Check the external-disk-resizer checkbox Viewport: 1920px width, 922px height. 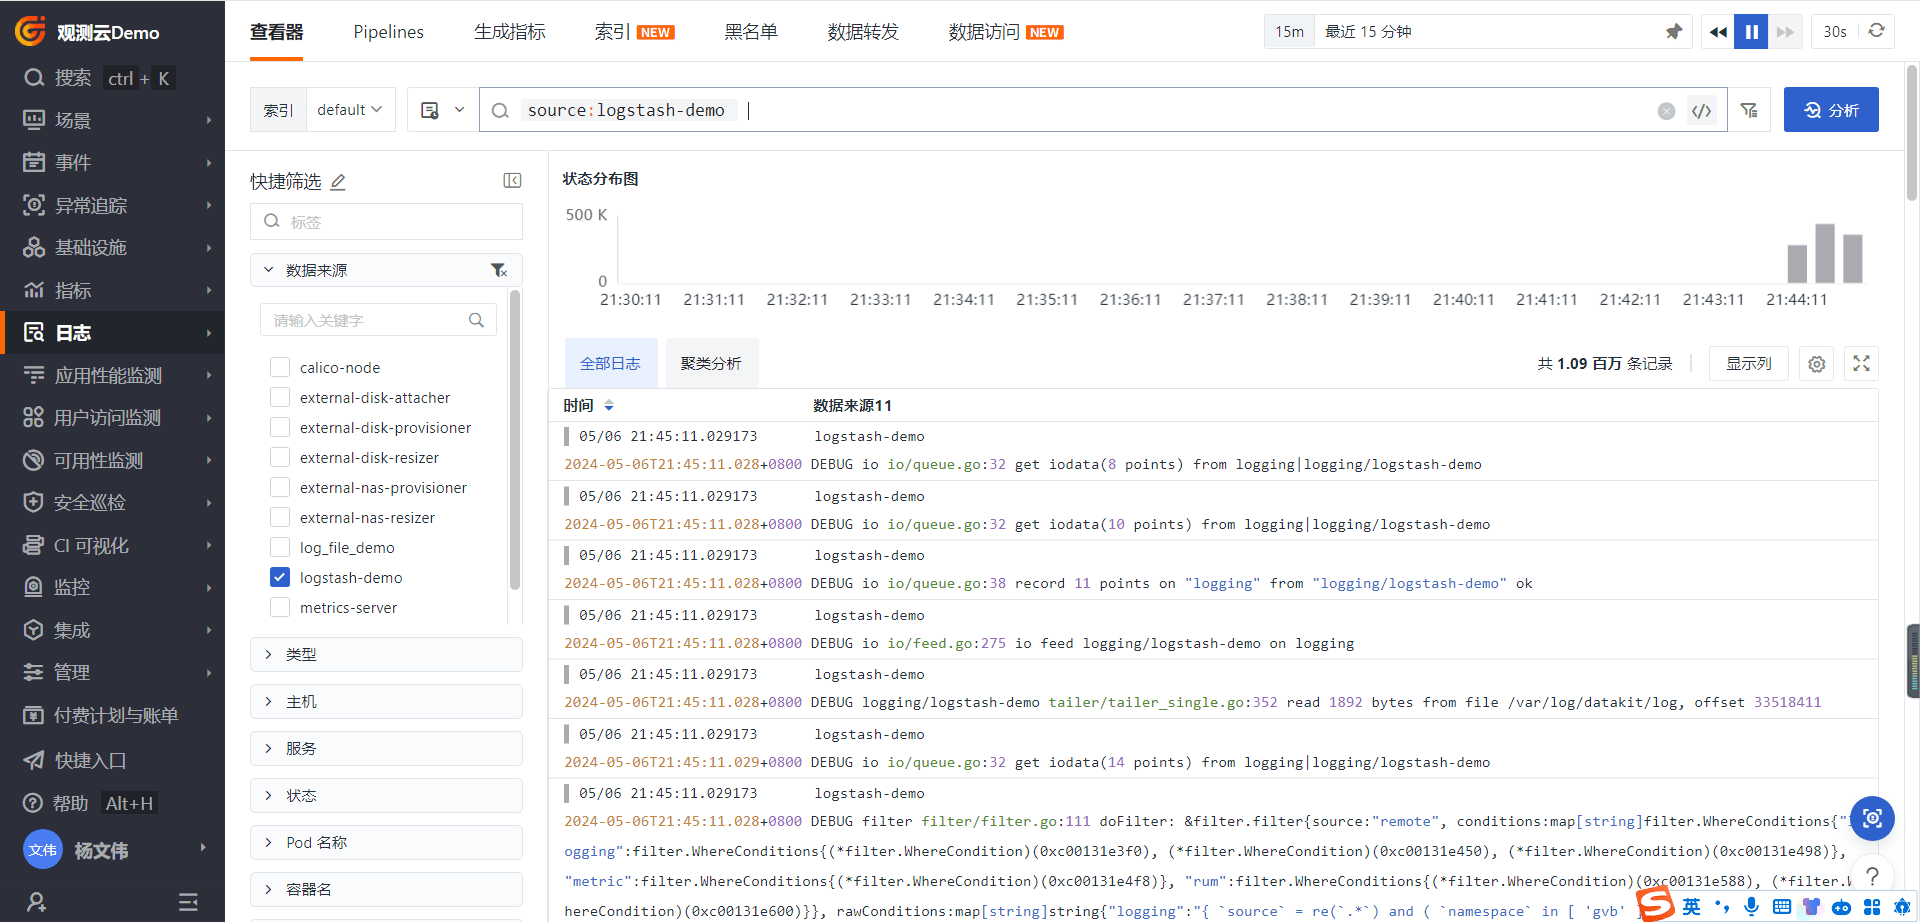pos(280,457)
